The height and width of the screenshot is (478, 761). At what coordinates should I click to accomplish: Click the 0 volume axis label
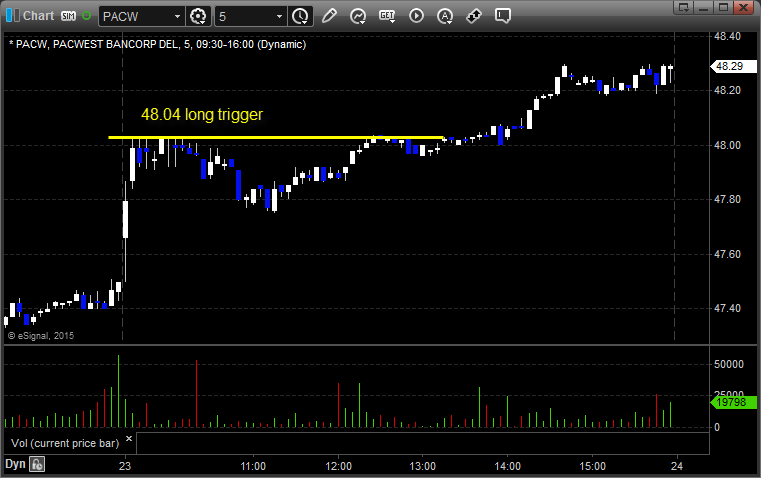point(717,428)
